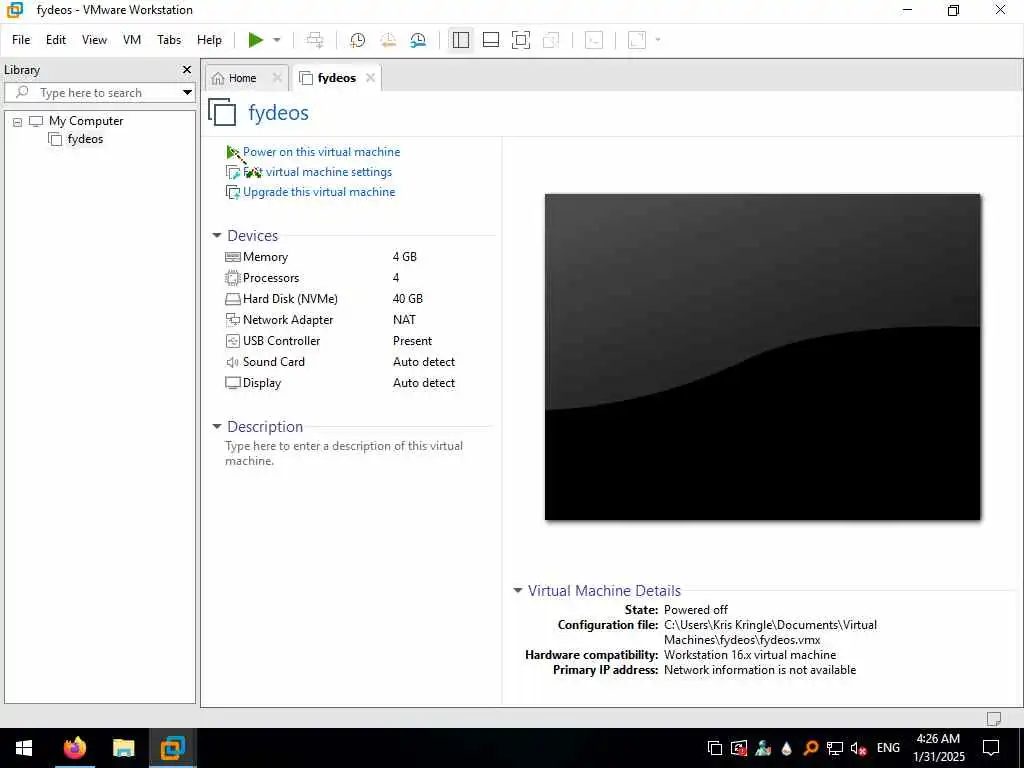
Task: Click the VMware tray icon in system tray
Action: pos(715,748)
